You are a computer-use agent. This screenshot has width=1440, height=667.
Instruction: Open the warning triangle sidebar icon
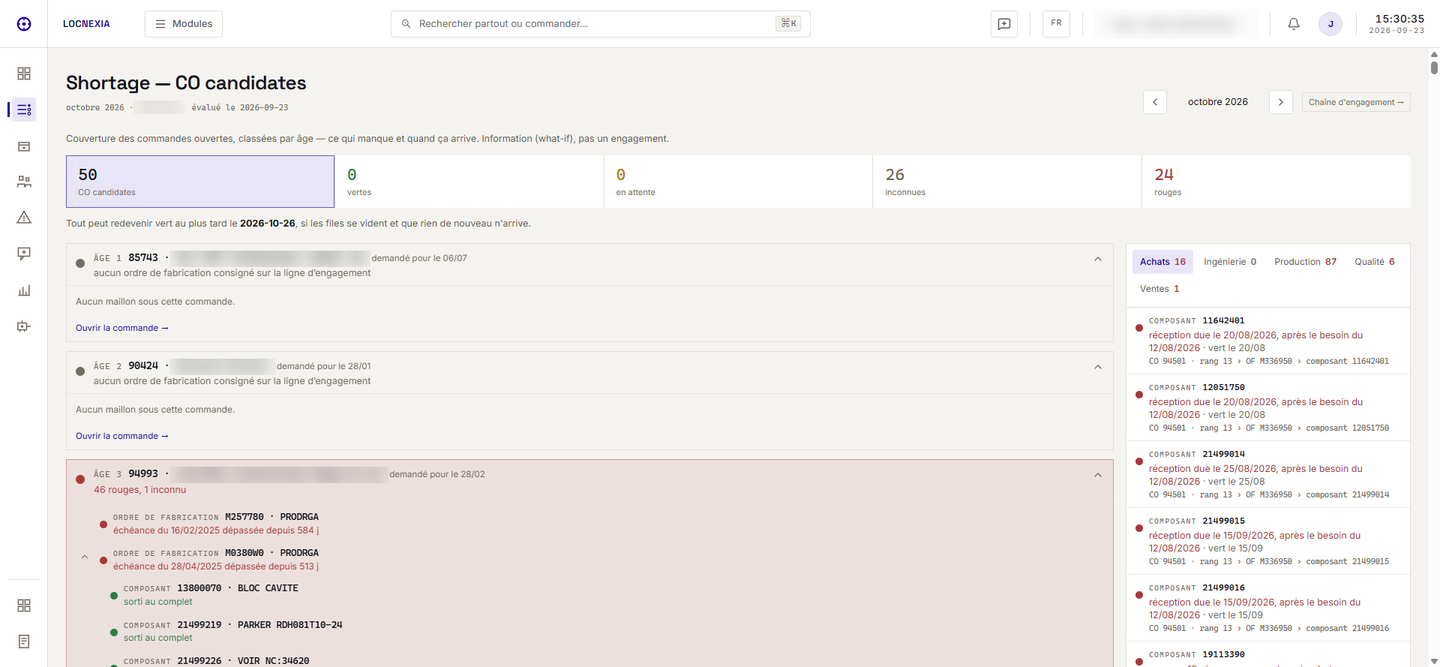click(x=24, y=218)
